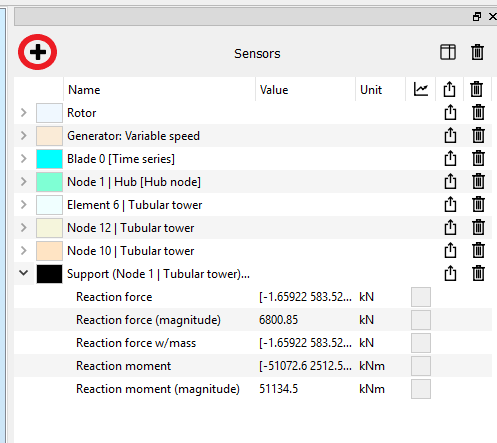
Task: Check plot box for Reaction moment (magnitude)
Action: [421, 389]
